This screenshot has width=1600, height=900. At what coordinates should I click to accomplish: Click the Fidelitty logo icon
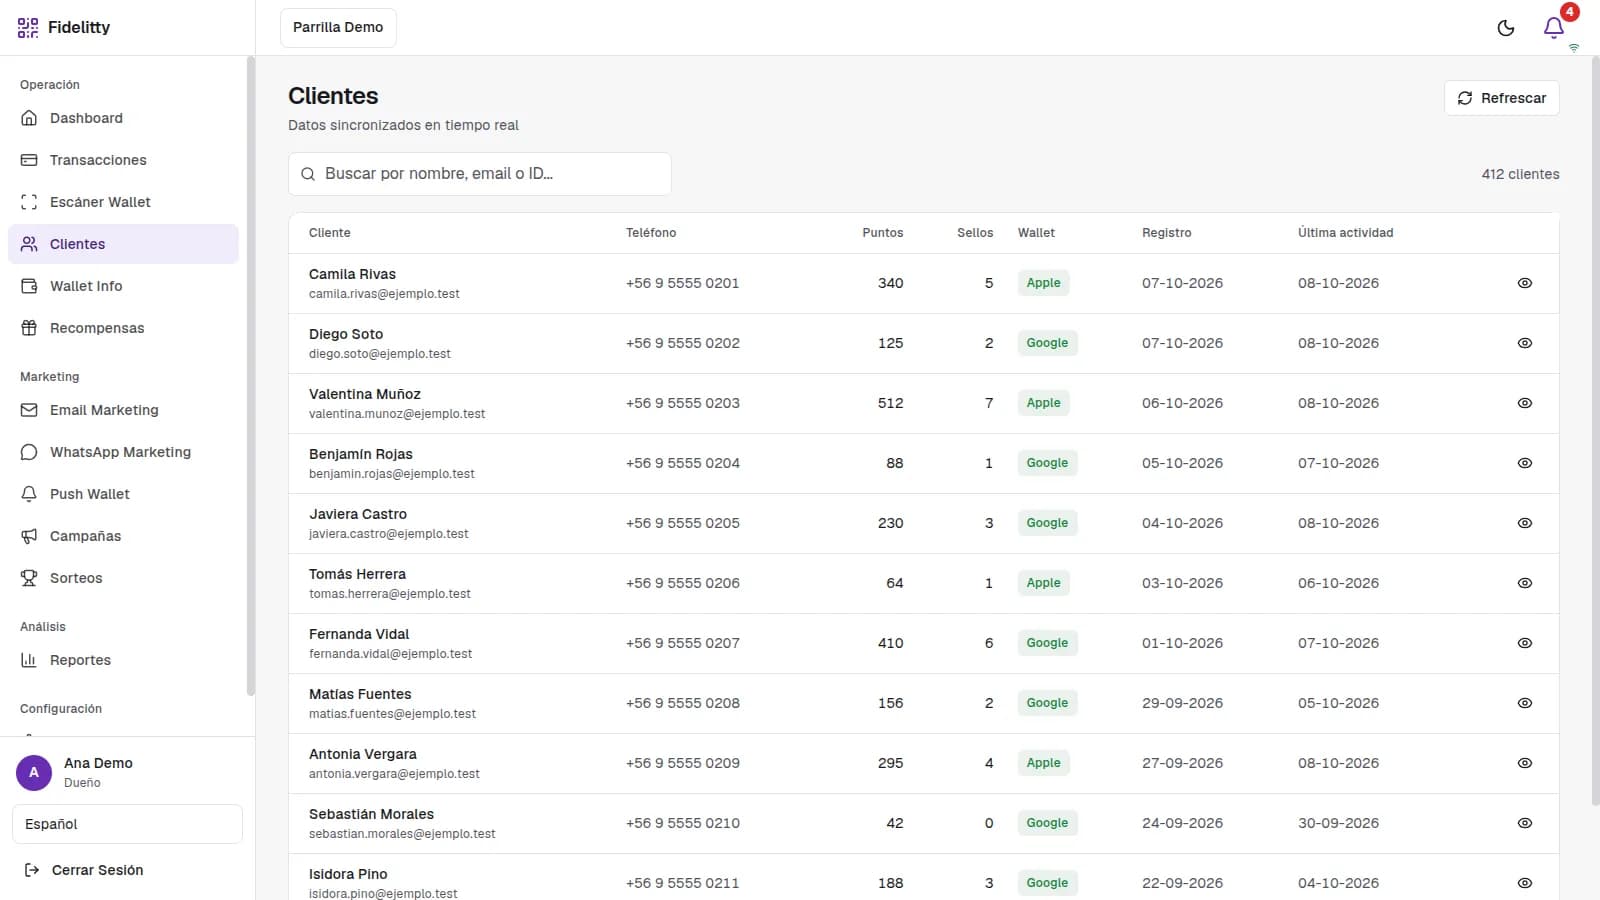pyautogui.click(x=28, y=28)
